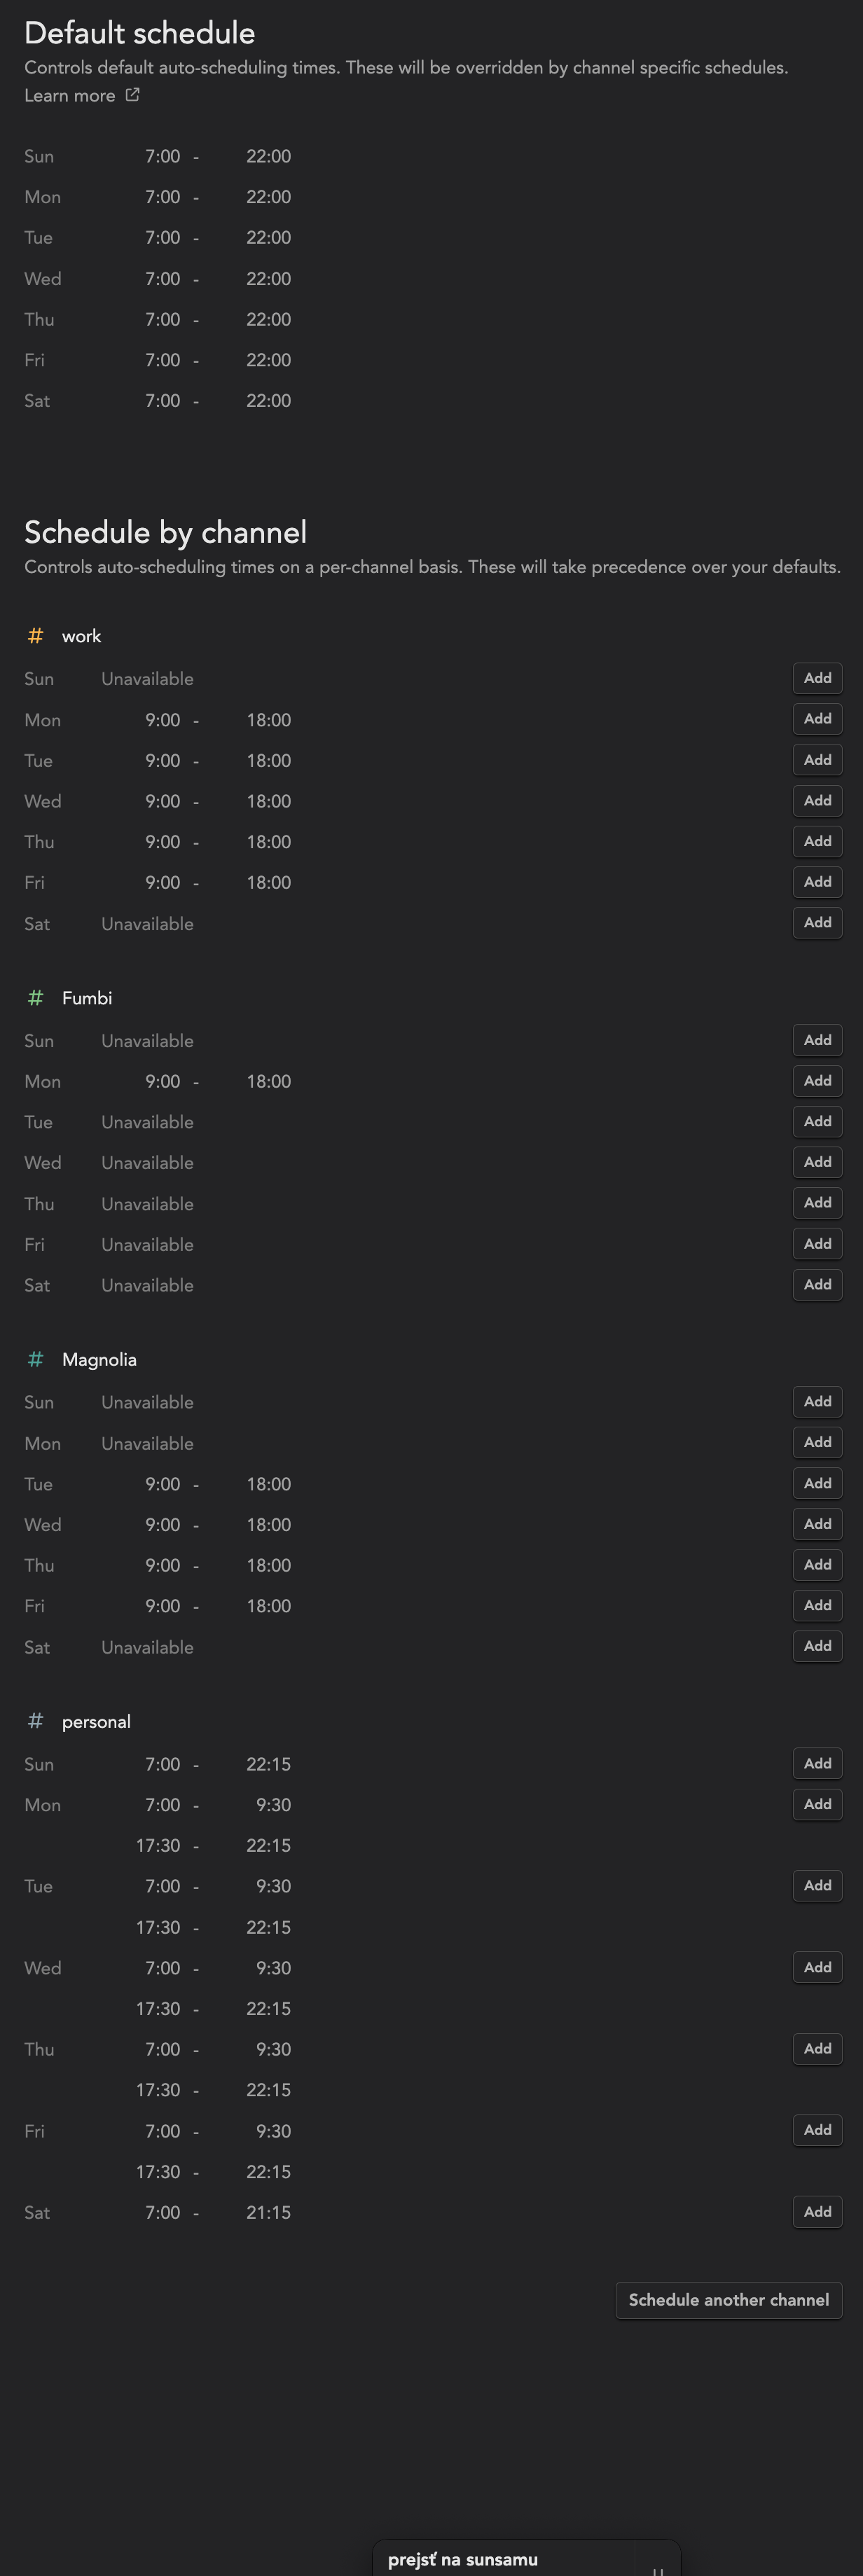Add a time slot for work Sunday
This screenshot has width=863, height=2576.
click(x=817, y=678)
